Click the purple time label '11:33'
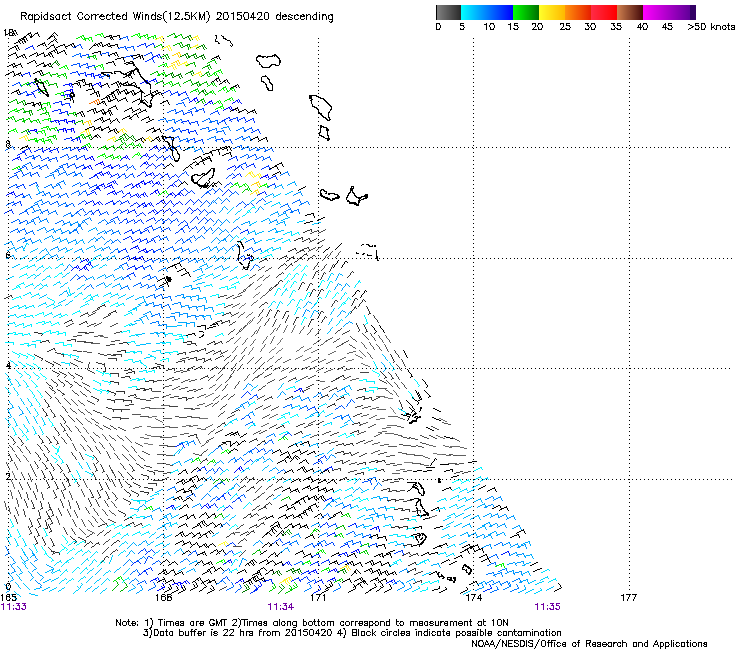The height and width of the screenshot is (650, 740). pyautogui.click(x=14, y=607)
